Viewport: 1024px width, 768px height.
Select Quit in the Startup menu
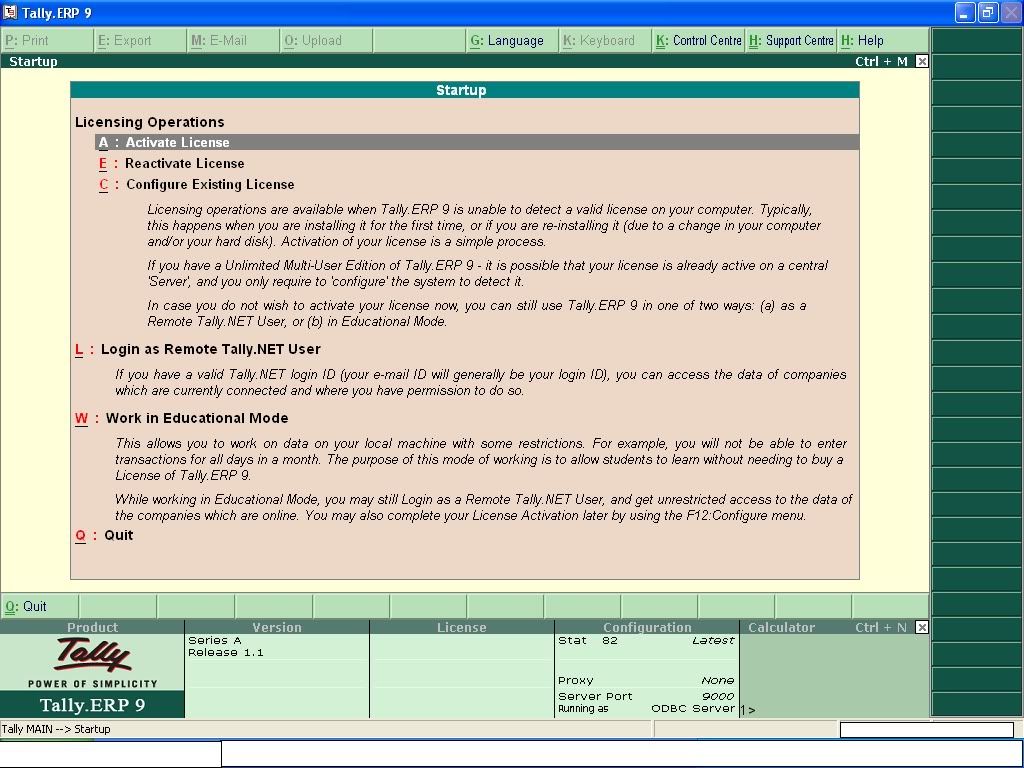click(104, 536)
